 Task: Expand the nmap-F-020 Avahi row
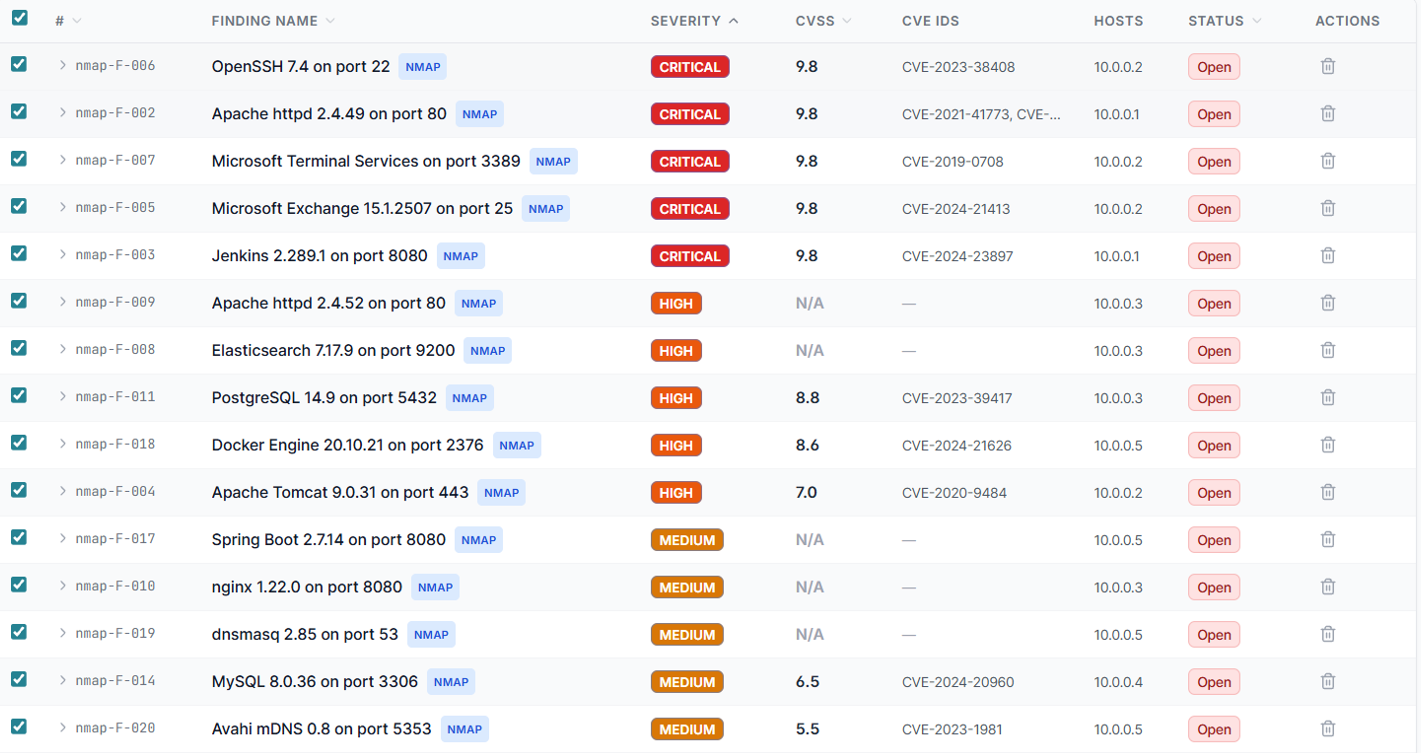(x=62, y=727)
